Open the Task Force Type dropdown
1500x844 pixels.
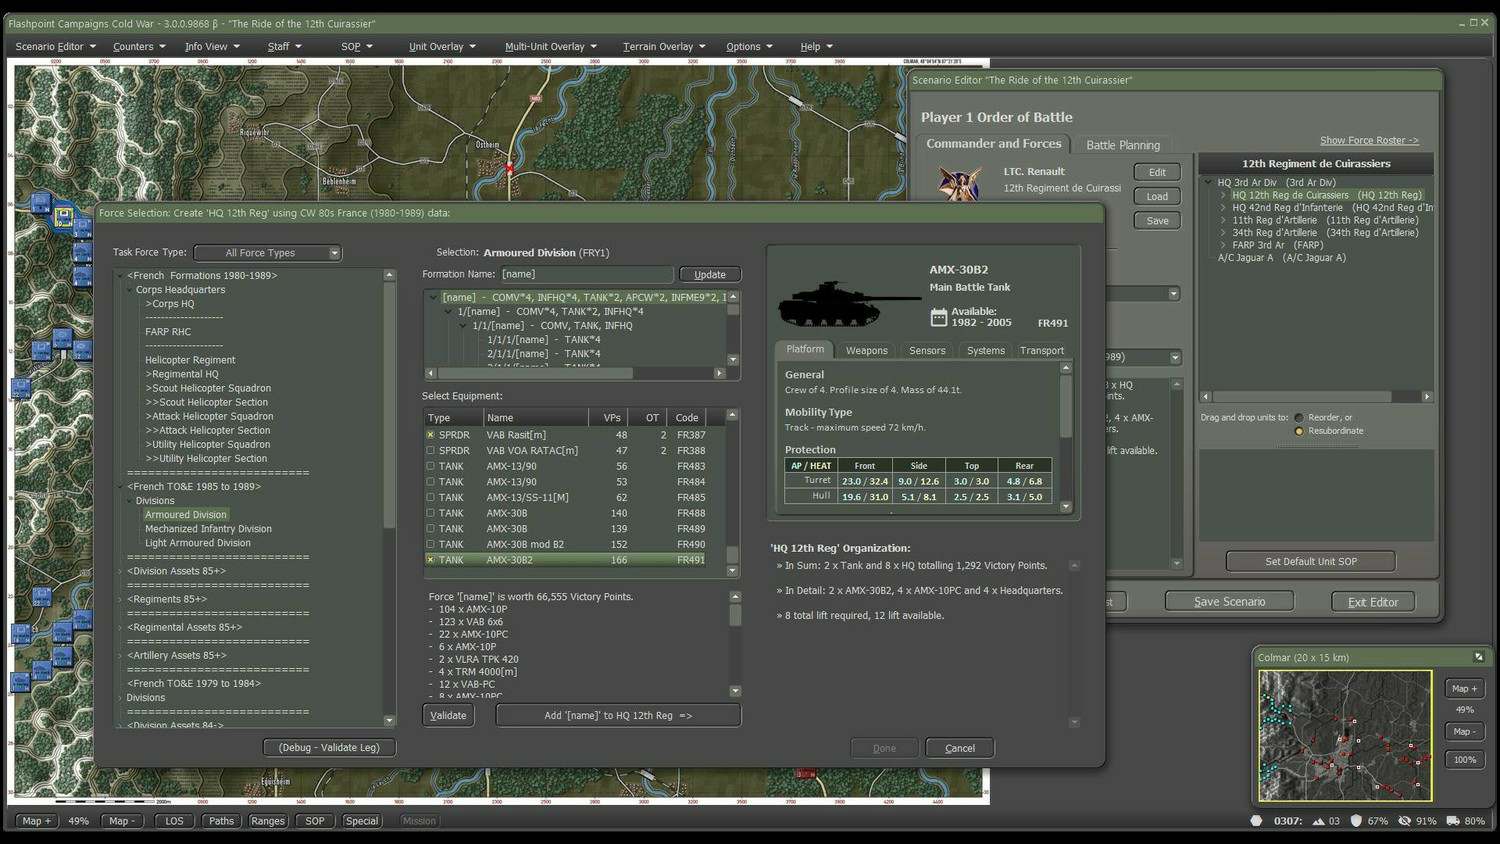268,253
